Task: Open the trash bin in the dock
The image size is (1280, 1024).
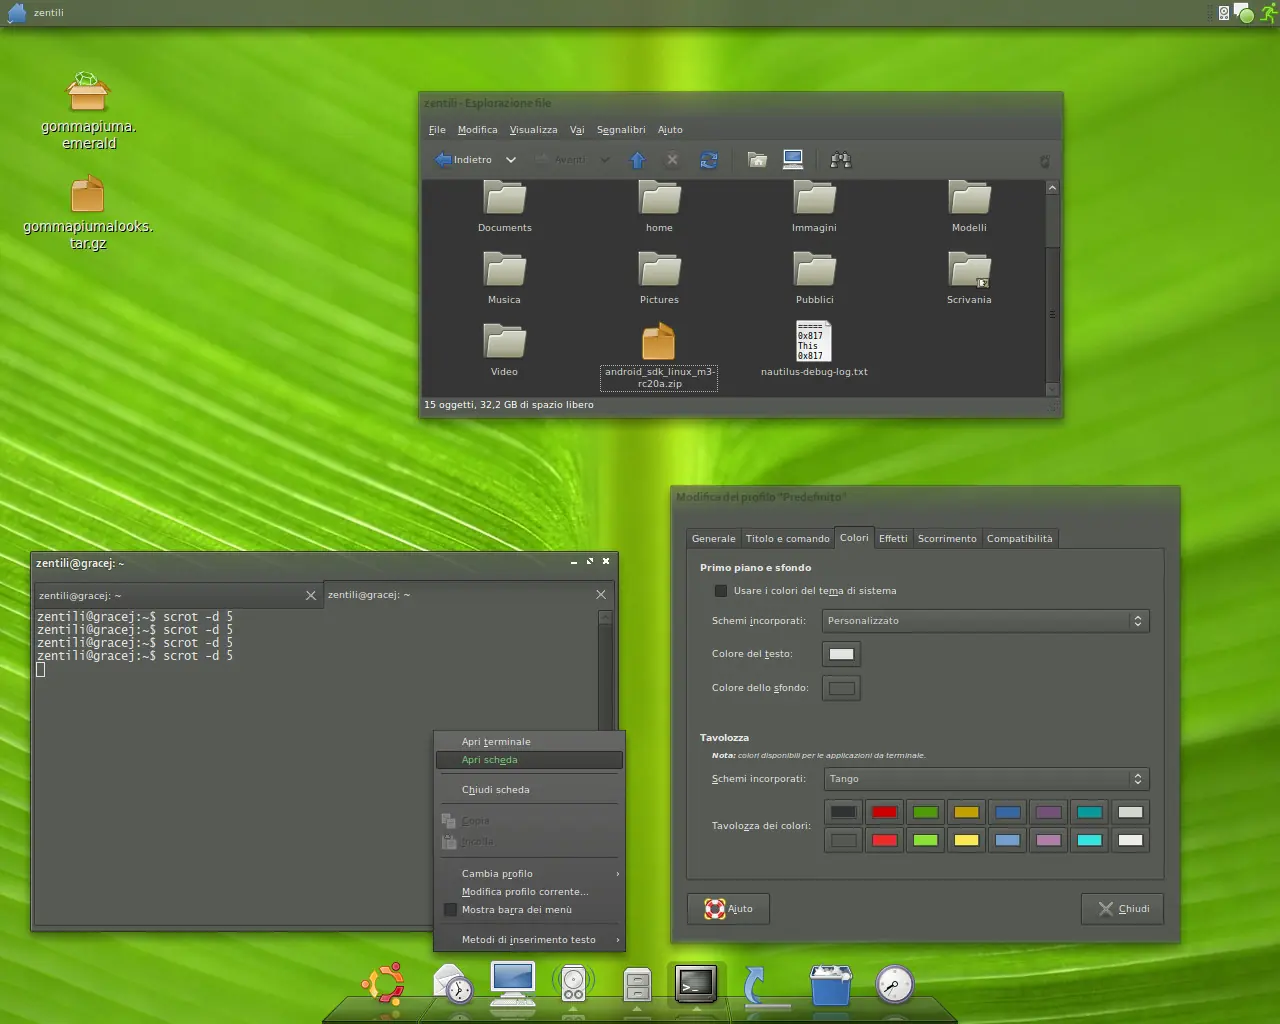Action: [x=831, y=984]
